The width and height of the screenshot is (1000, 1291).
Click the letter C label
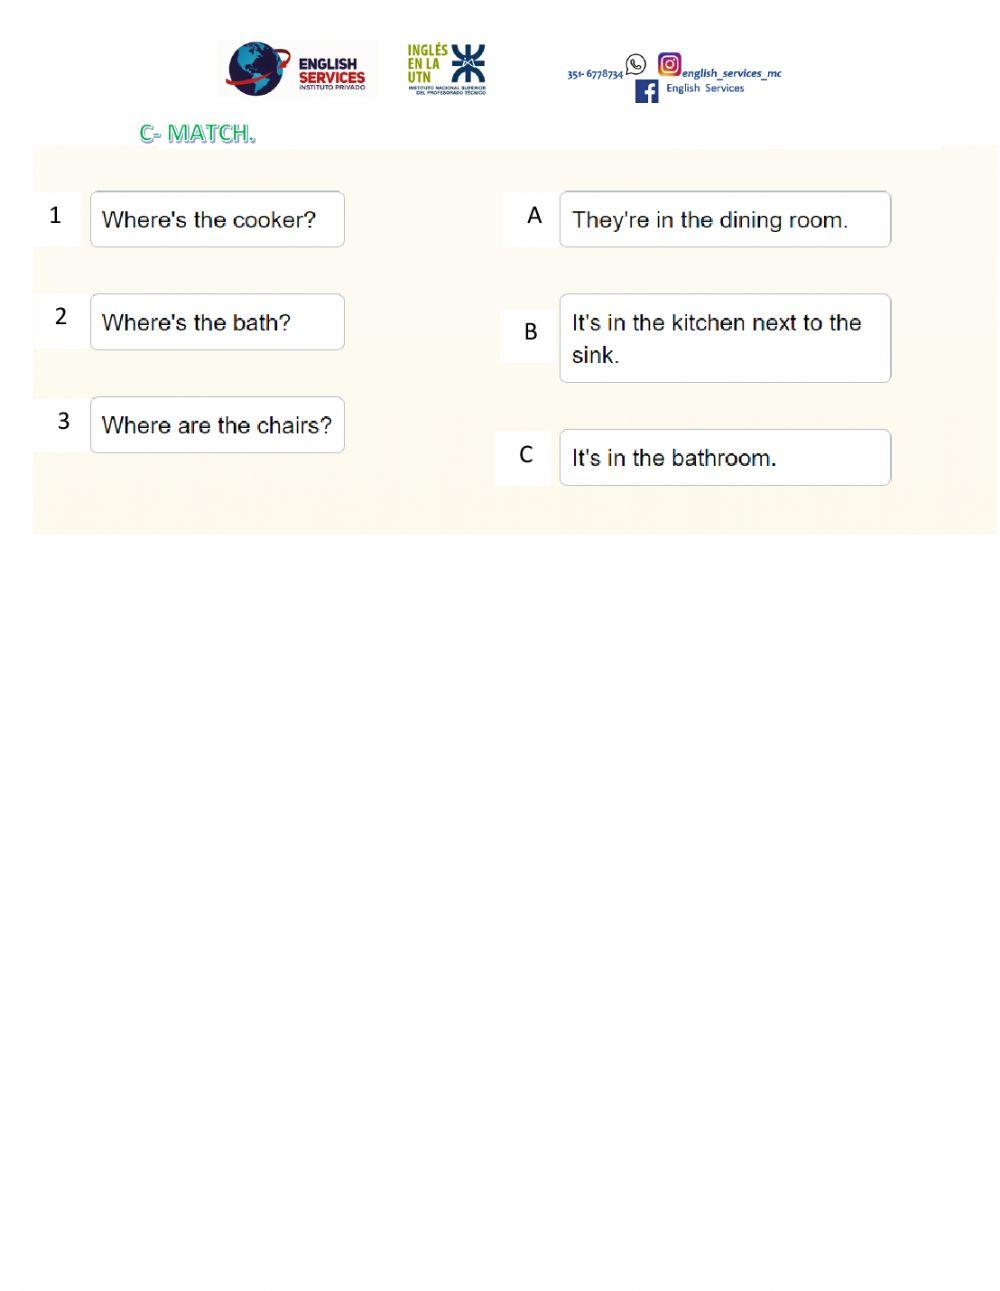tap(526, 455)
